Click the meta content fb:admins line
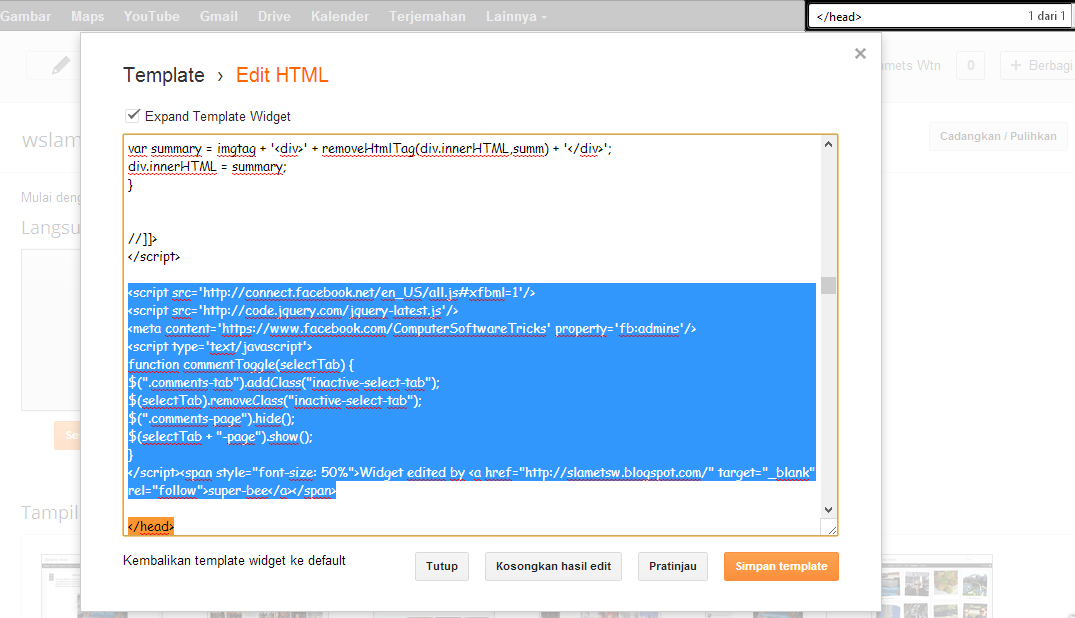 [412, 329]
